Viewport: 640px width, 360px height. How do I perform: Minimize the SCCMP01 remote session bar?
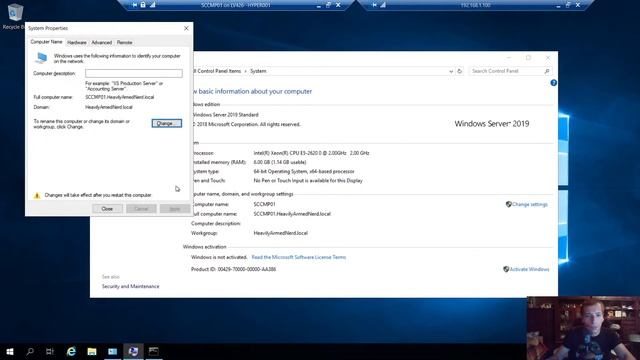click(319, 6)
